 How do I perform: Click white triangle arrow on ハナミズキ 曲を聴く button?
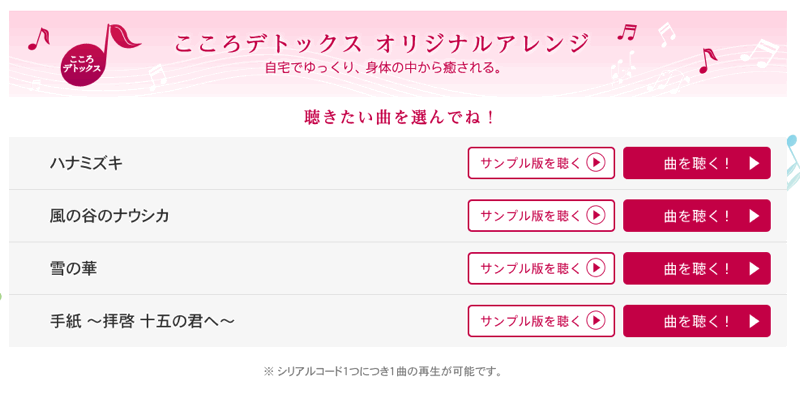point(755,163)
